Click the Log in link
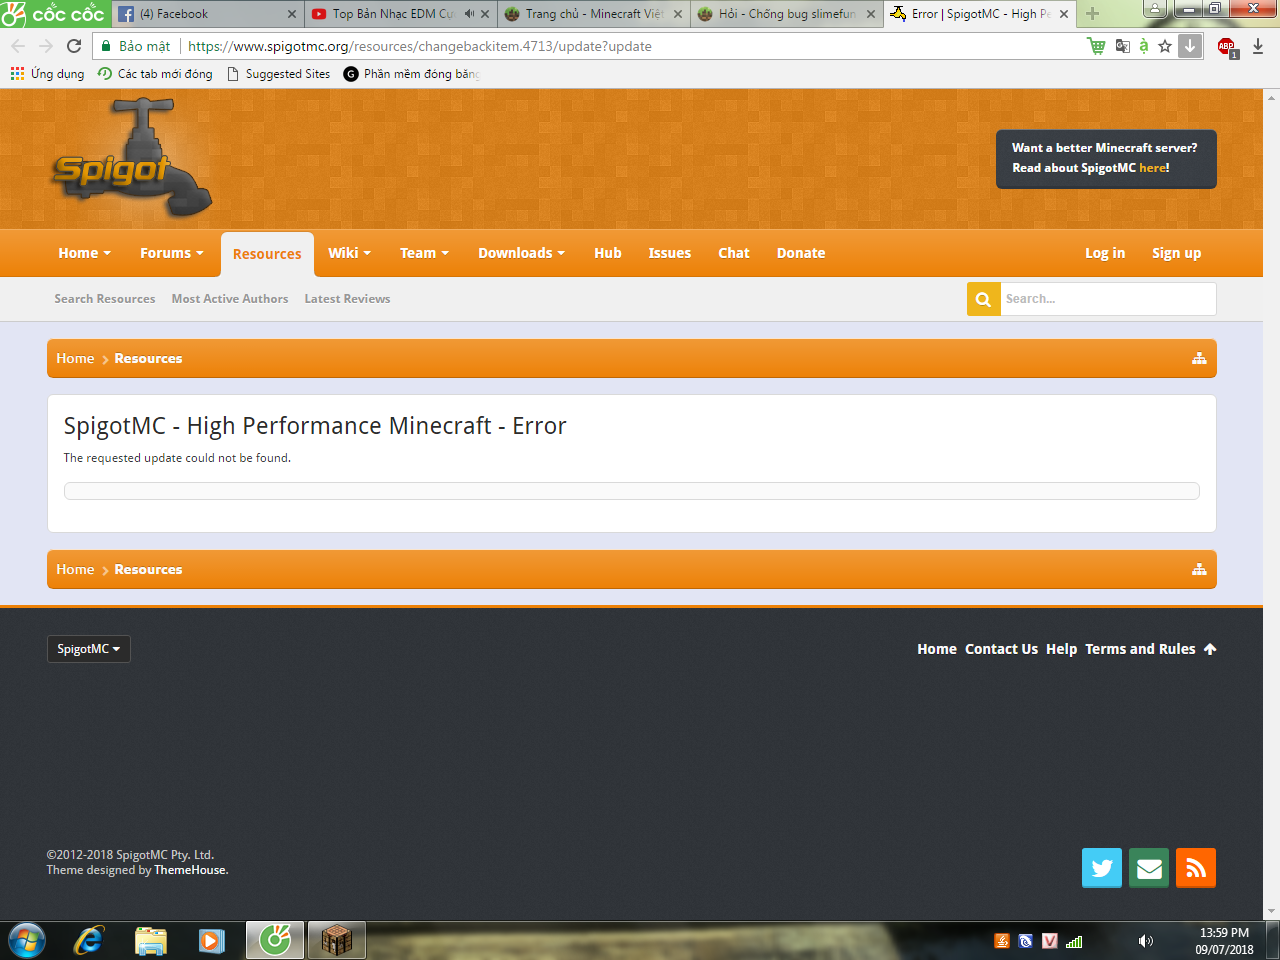 pyautogui.click(x=1105, y=253)
